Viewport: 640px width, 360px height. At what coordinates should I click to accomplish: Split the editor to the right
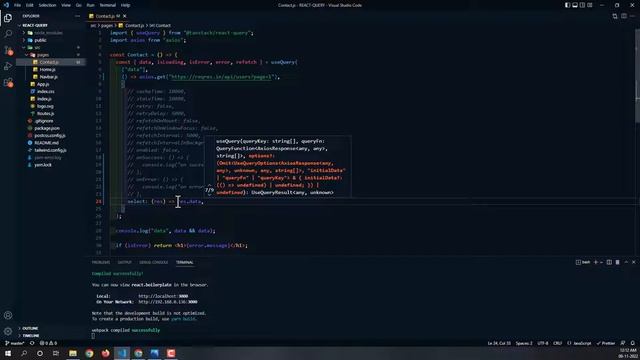click(624, 16)
